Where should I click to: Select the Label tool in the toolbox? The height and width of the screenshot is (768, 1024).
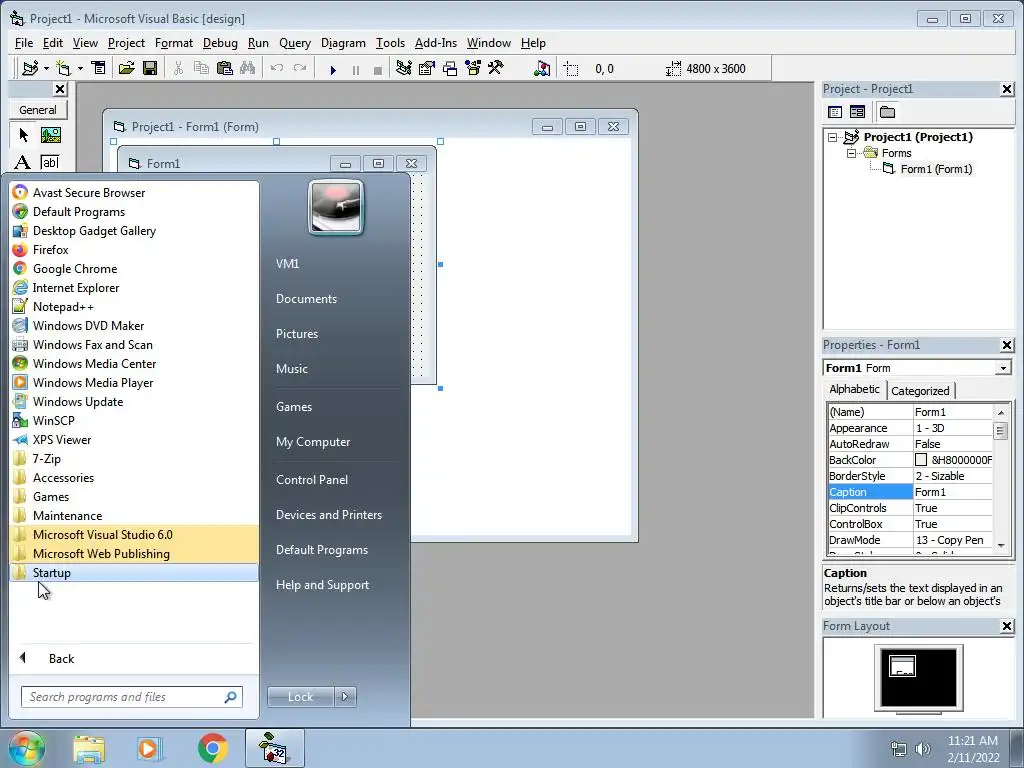point(23,161)
